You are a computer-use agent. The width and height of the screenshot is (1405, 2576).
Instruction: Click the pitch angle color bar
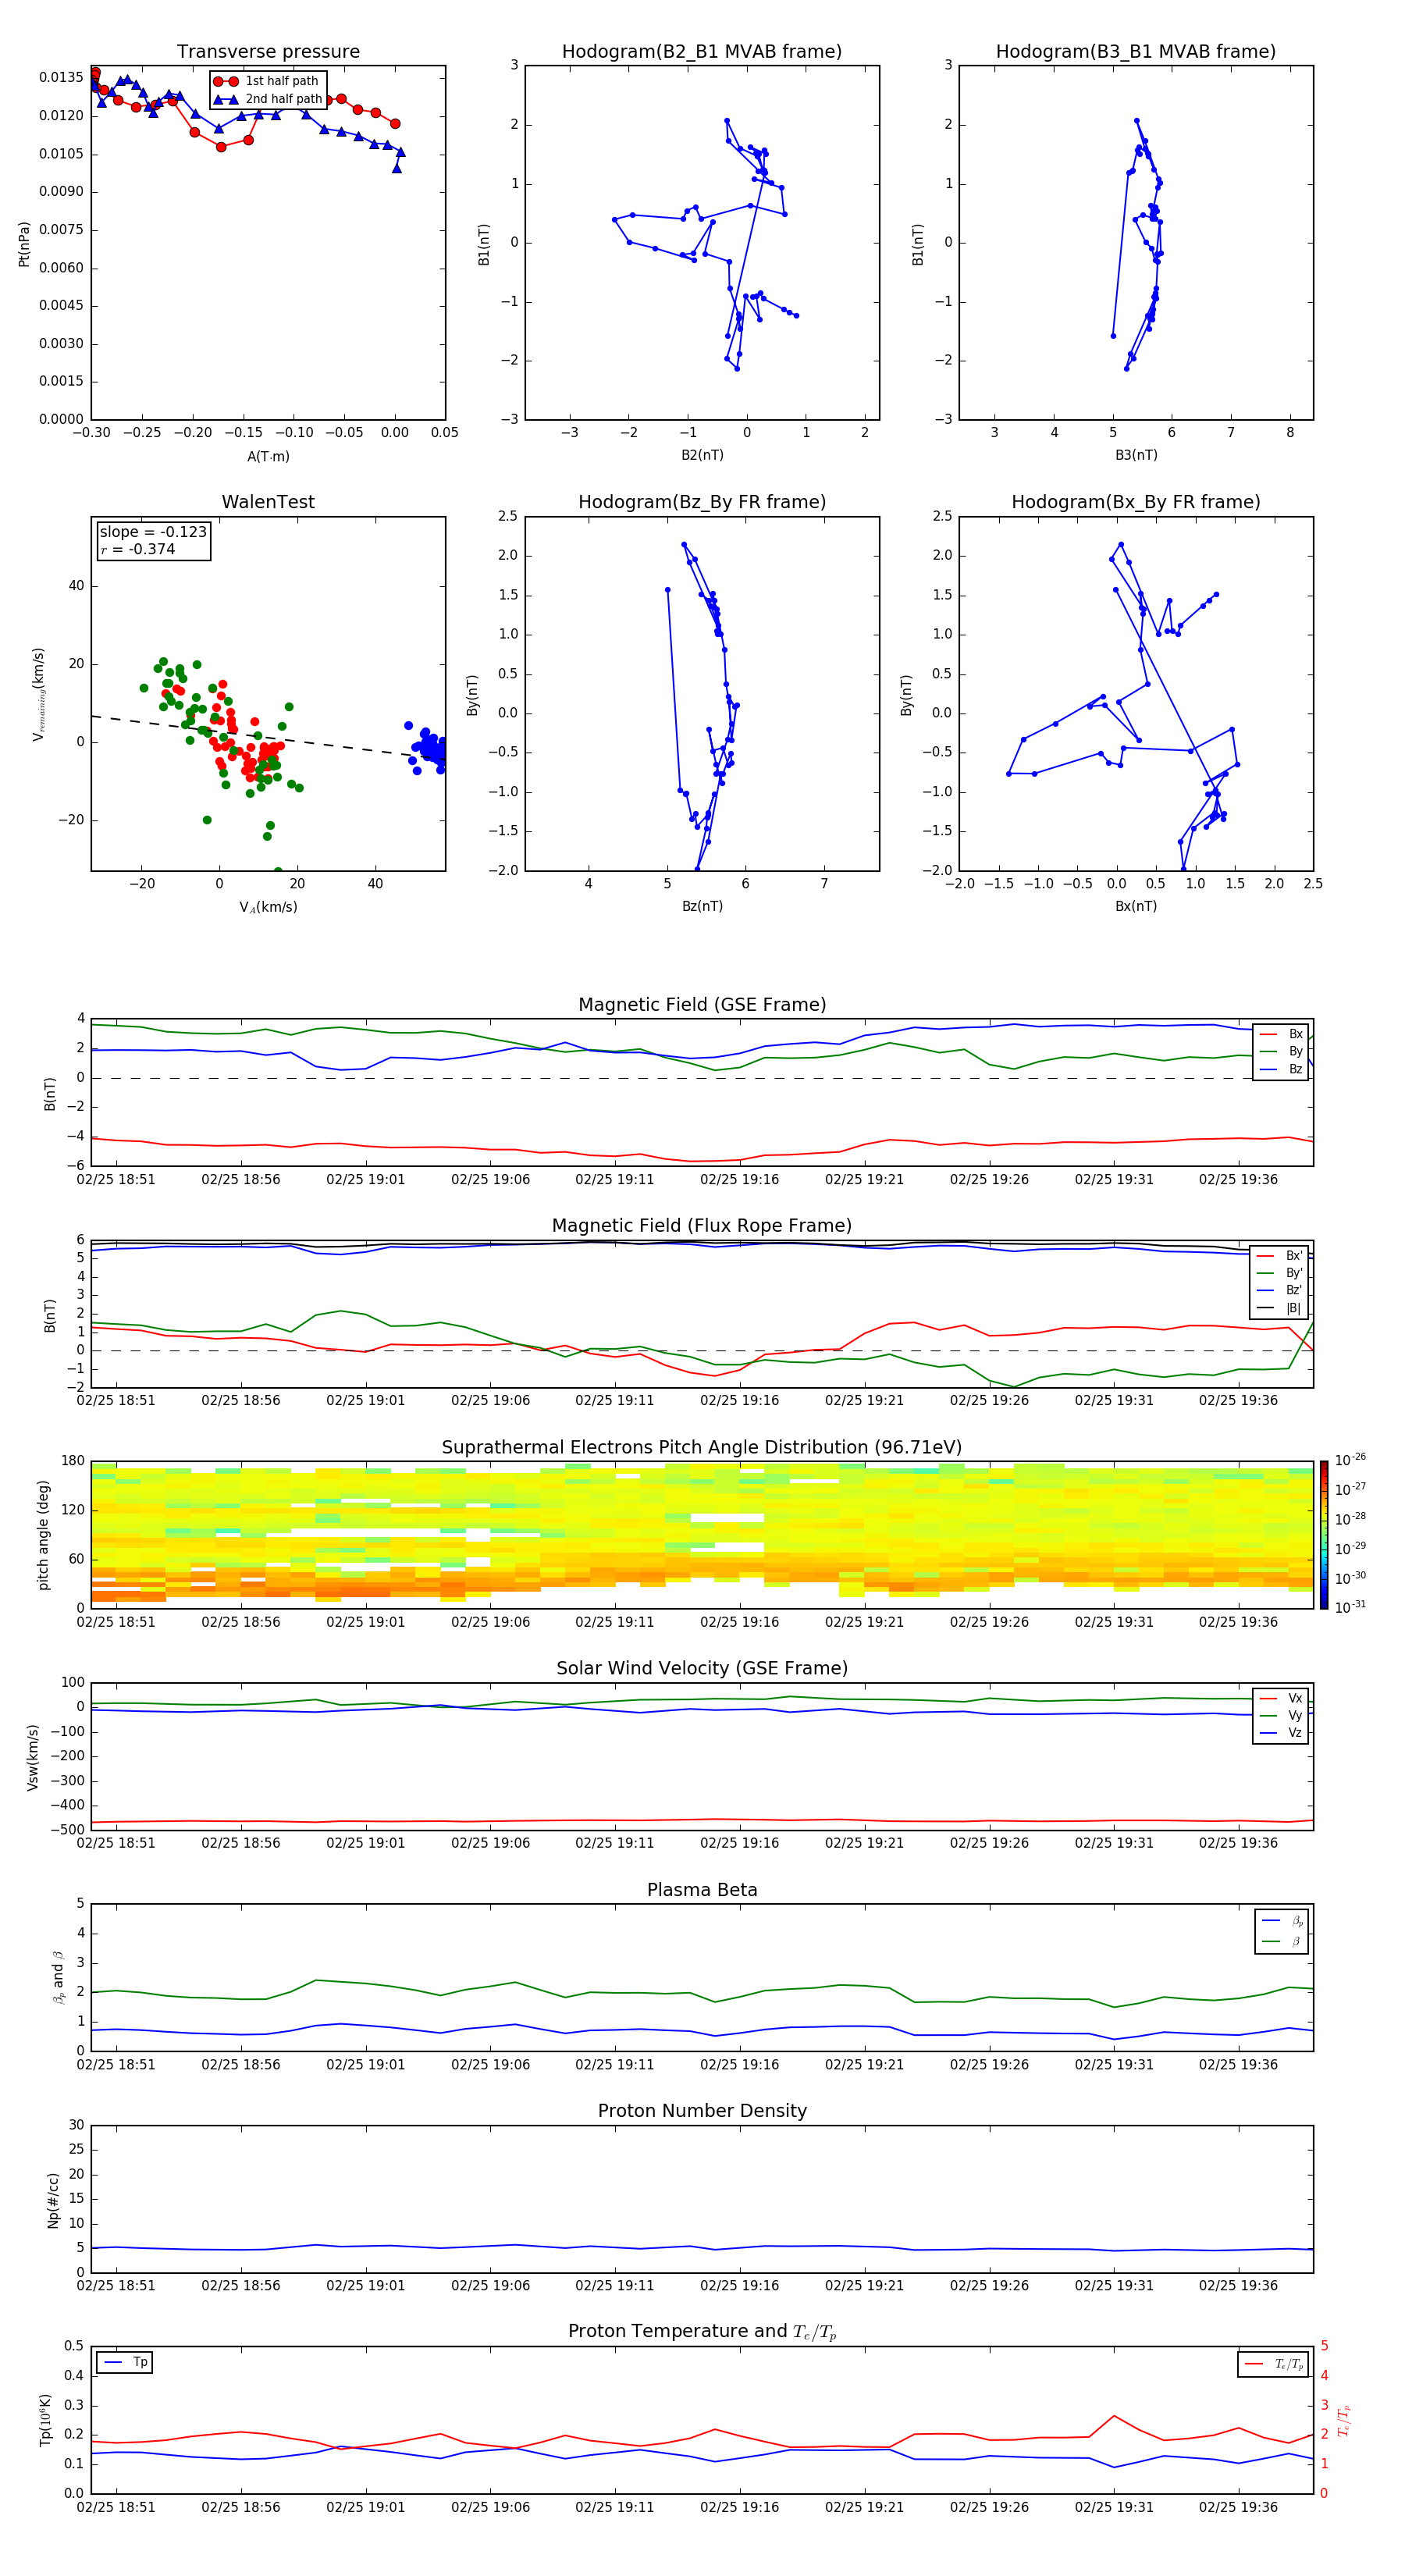(x=1324, y=1535)
